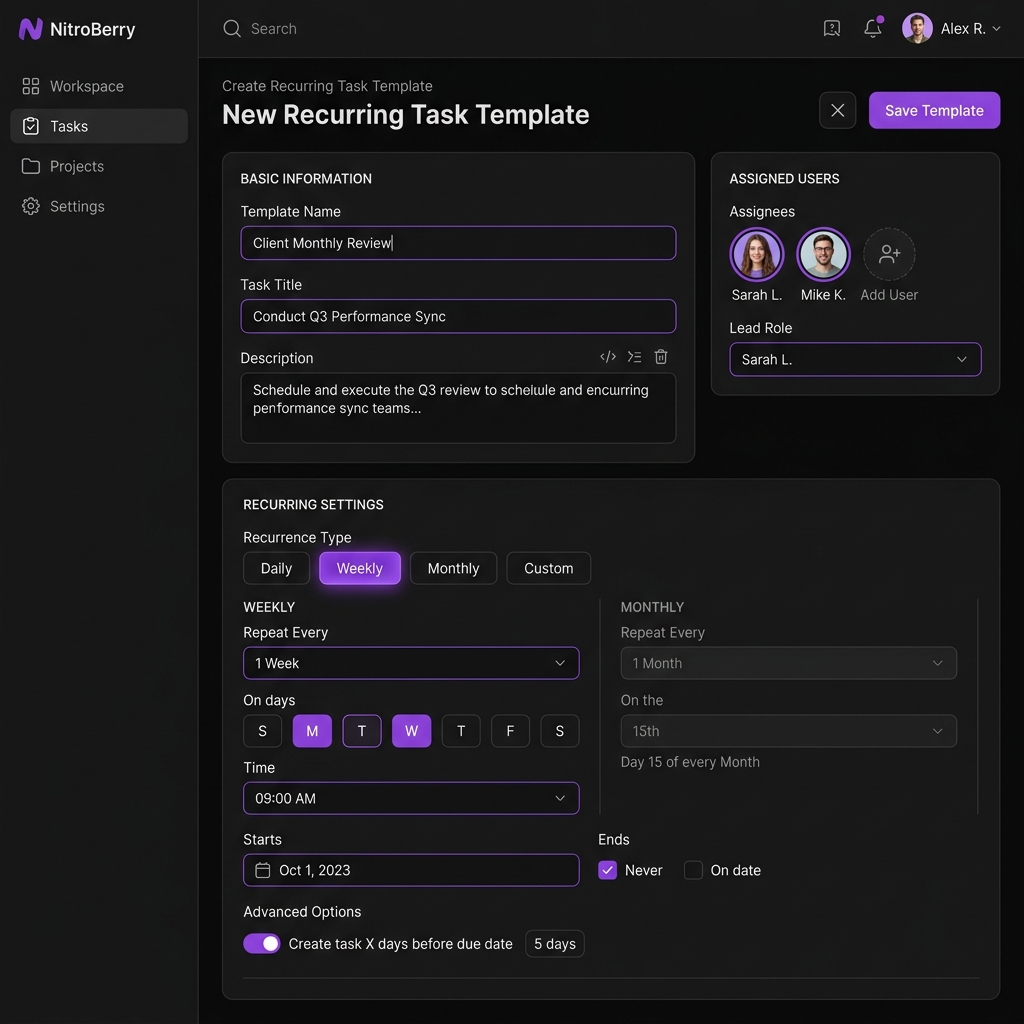Viewport: 1024px width, 1024px height.
Task: Toggle Monday in On days
Action: (x=312, y=731)
